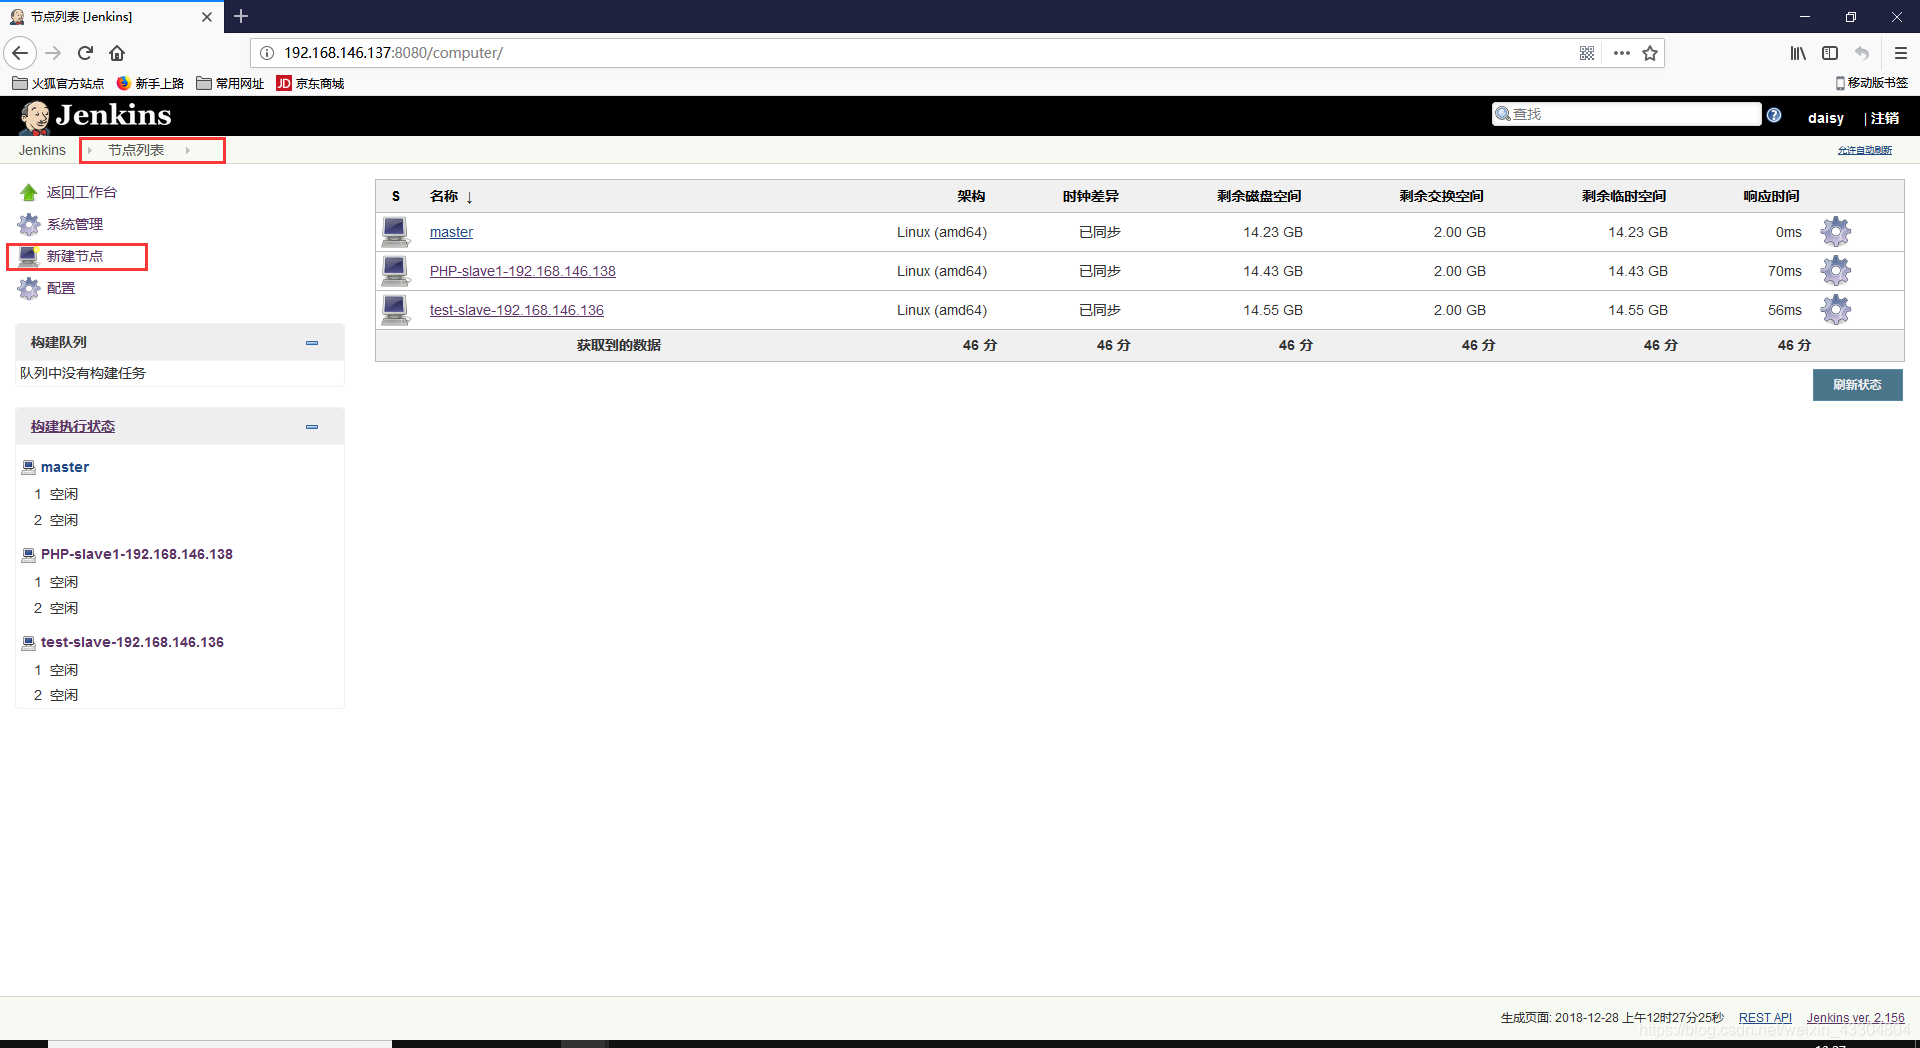Viewport: 1920px width, 1048px height.
Task: Open daisy user profile link
Action: click(1825, 118)
